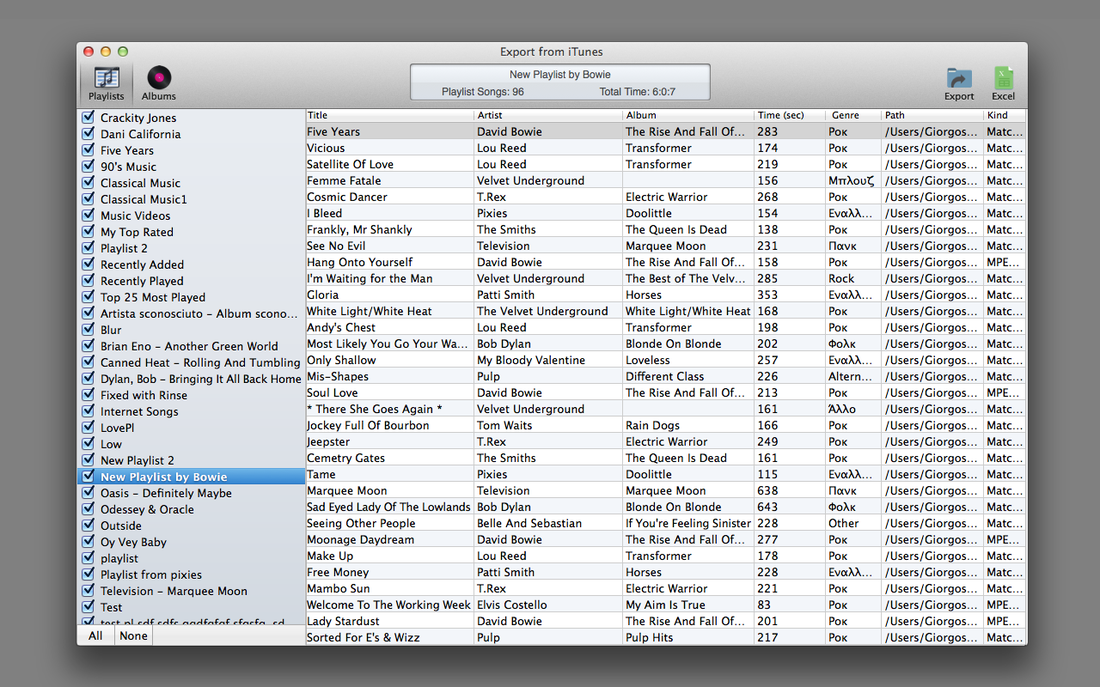Select the Low playlist
Image resolution: width=1100 pixels, height=687 pixels.
(x=111, y=443)
